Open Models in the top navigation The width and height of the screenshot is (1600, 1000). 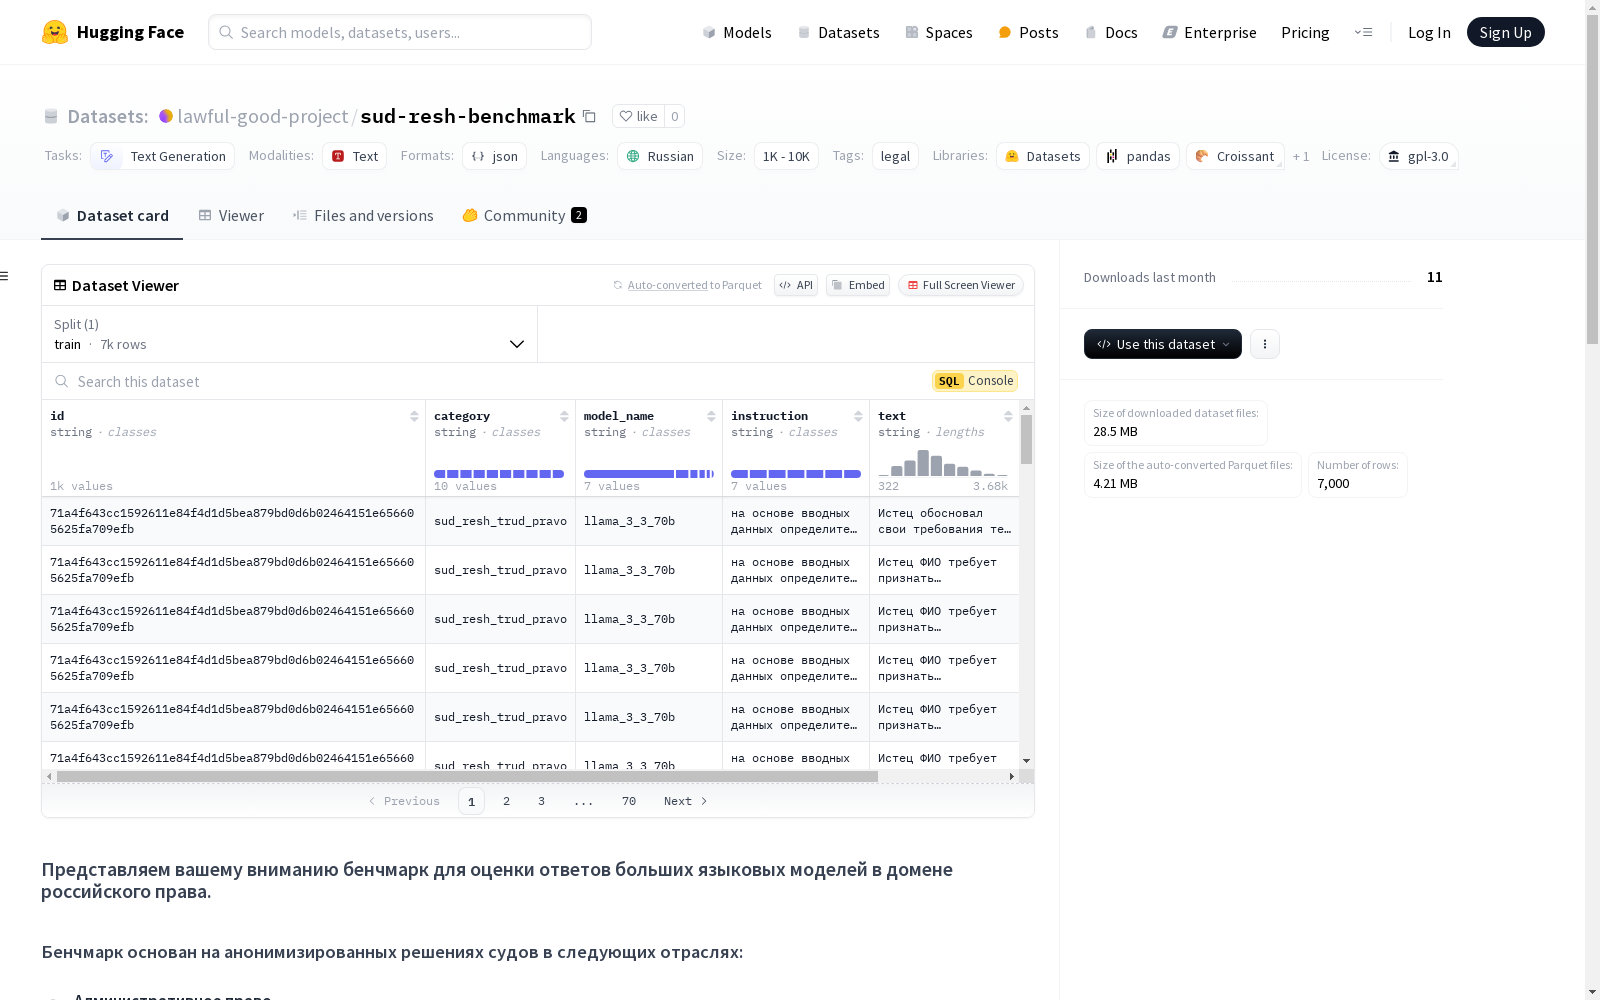(x=737, y=32)
